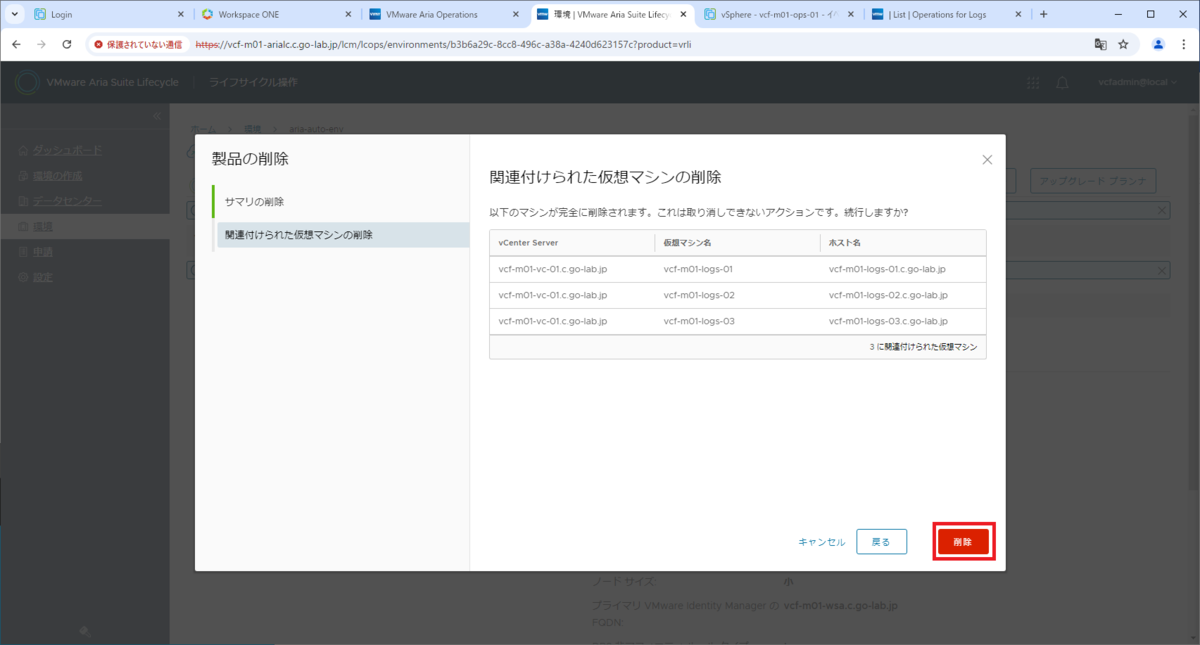The height and width of the screenshot is (645, 1200).
Task: Reload the page
Action: 67,44
